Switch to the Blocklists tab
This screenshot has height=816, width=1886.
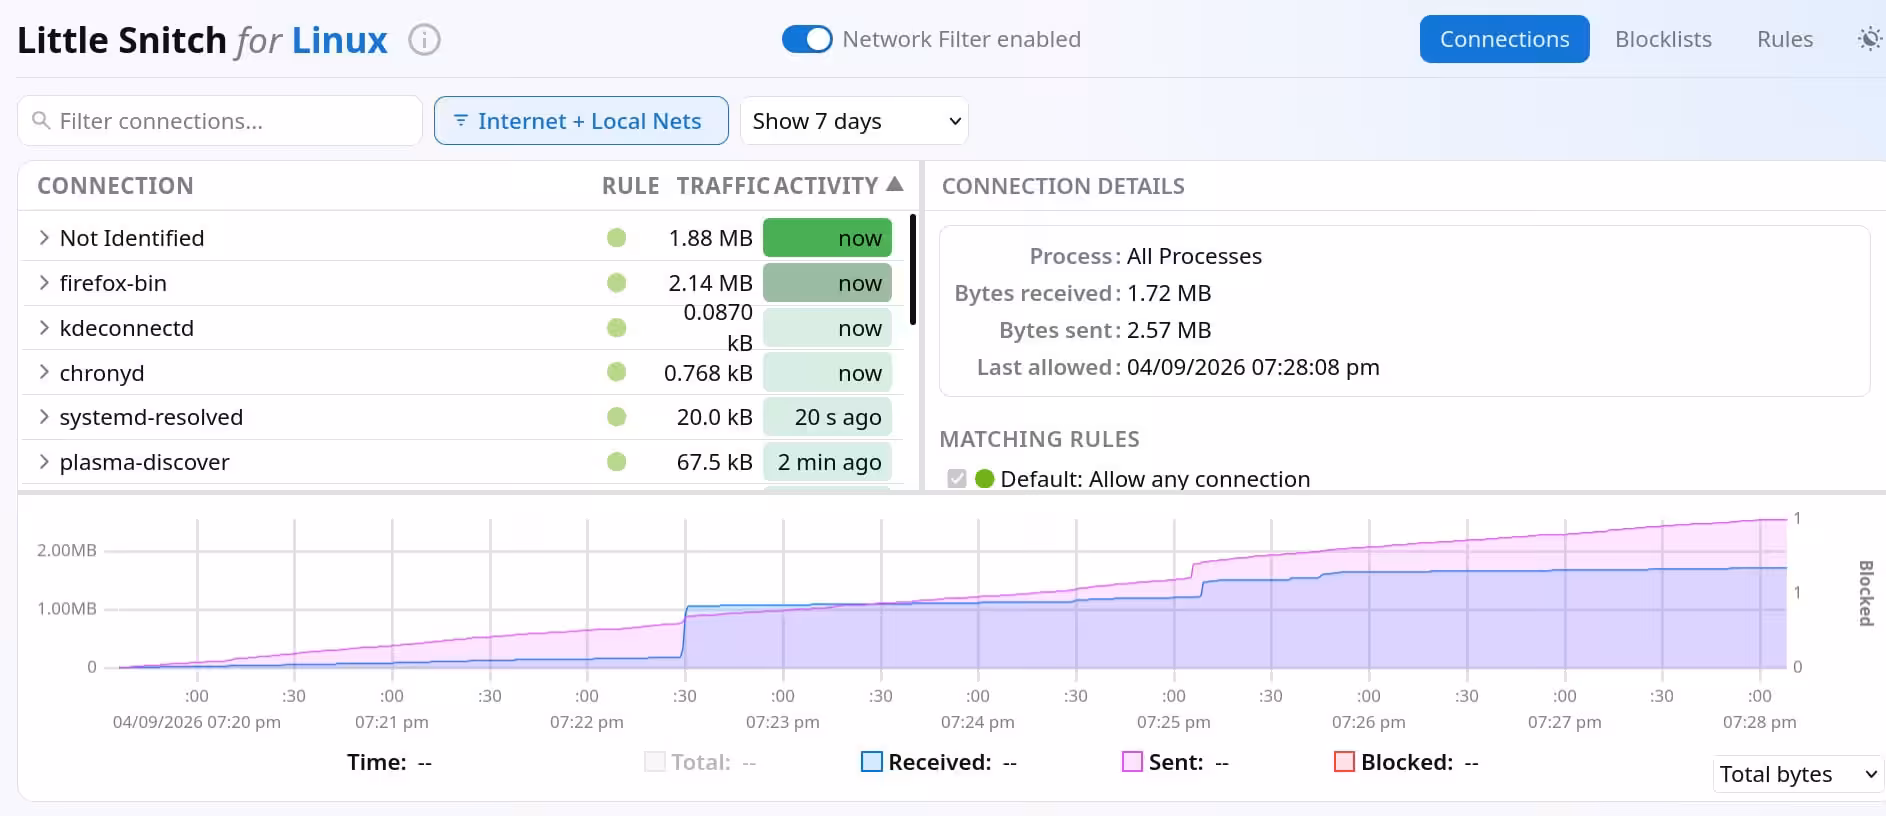click(x=1663, y=39)
